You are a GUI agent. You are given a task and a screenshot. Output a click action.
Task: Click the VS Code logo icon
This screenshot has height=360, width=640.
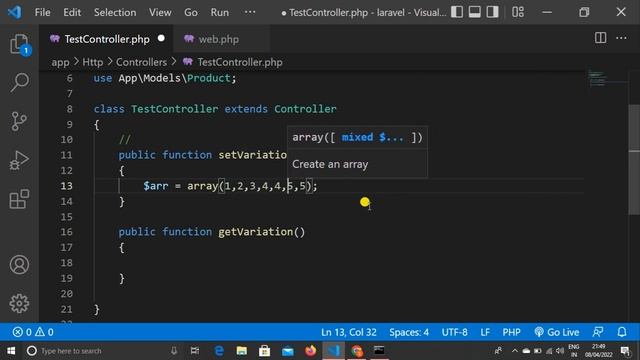point(15,12)
